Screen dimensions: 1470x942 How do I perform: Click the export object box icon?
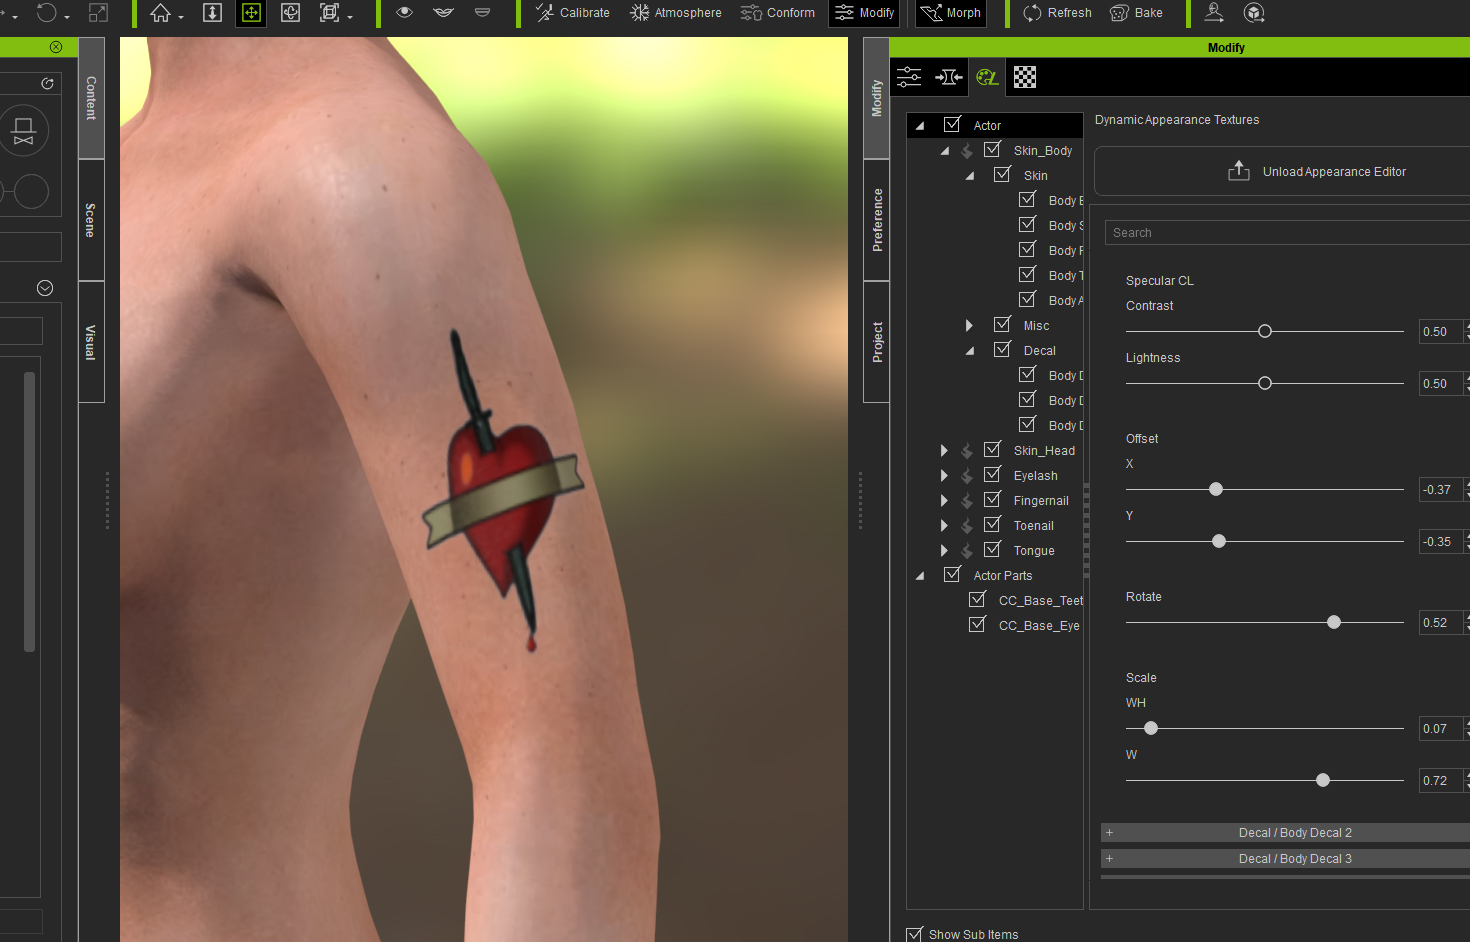coord(1254,13)
